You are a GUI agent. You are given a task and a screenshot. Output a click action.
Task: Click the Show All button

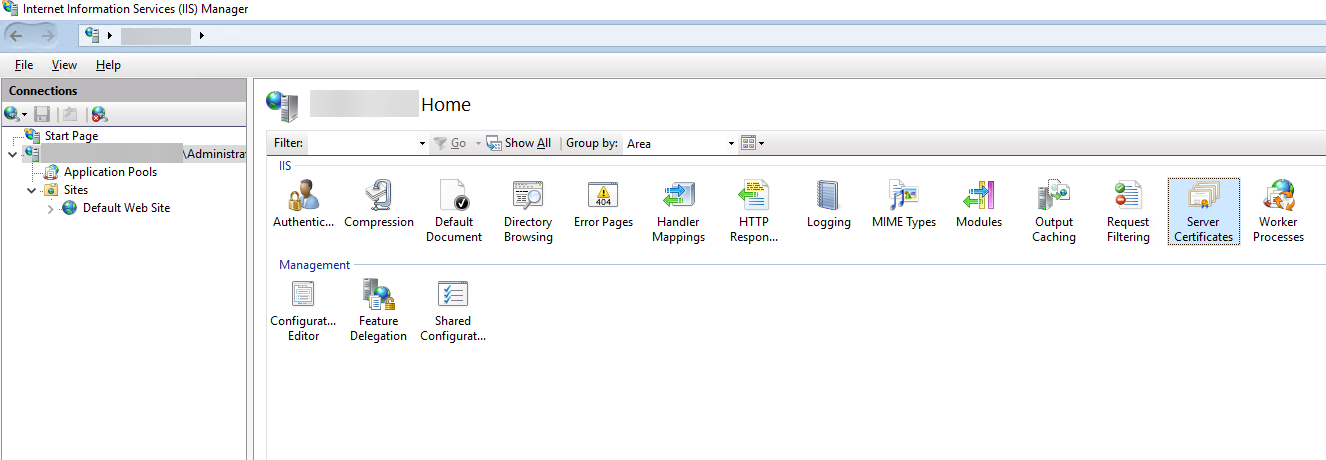coord(519,143)
